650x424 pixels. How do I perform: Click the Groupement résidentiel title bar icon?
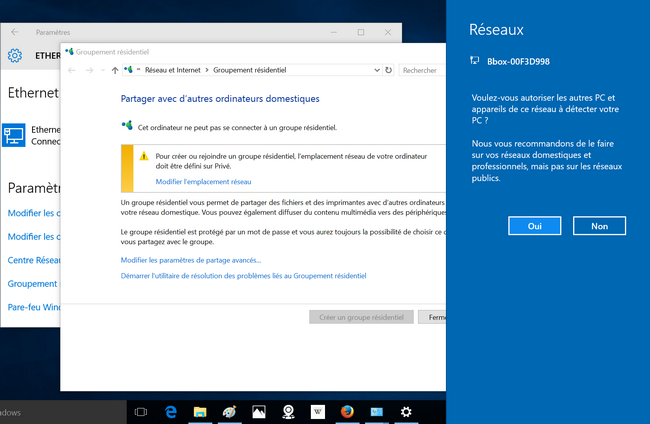coord(69,51)
